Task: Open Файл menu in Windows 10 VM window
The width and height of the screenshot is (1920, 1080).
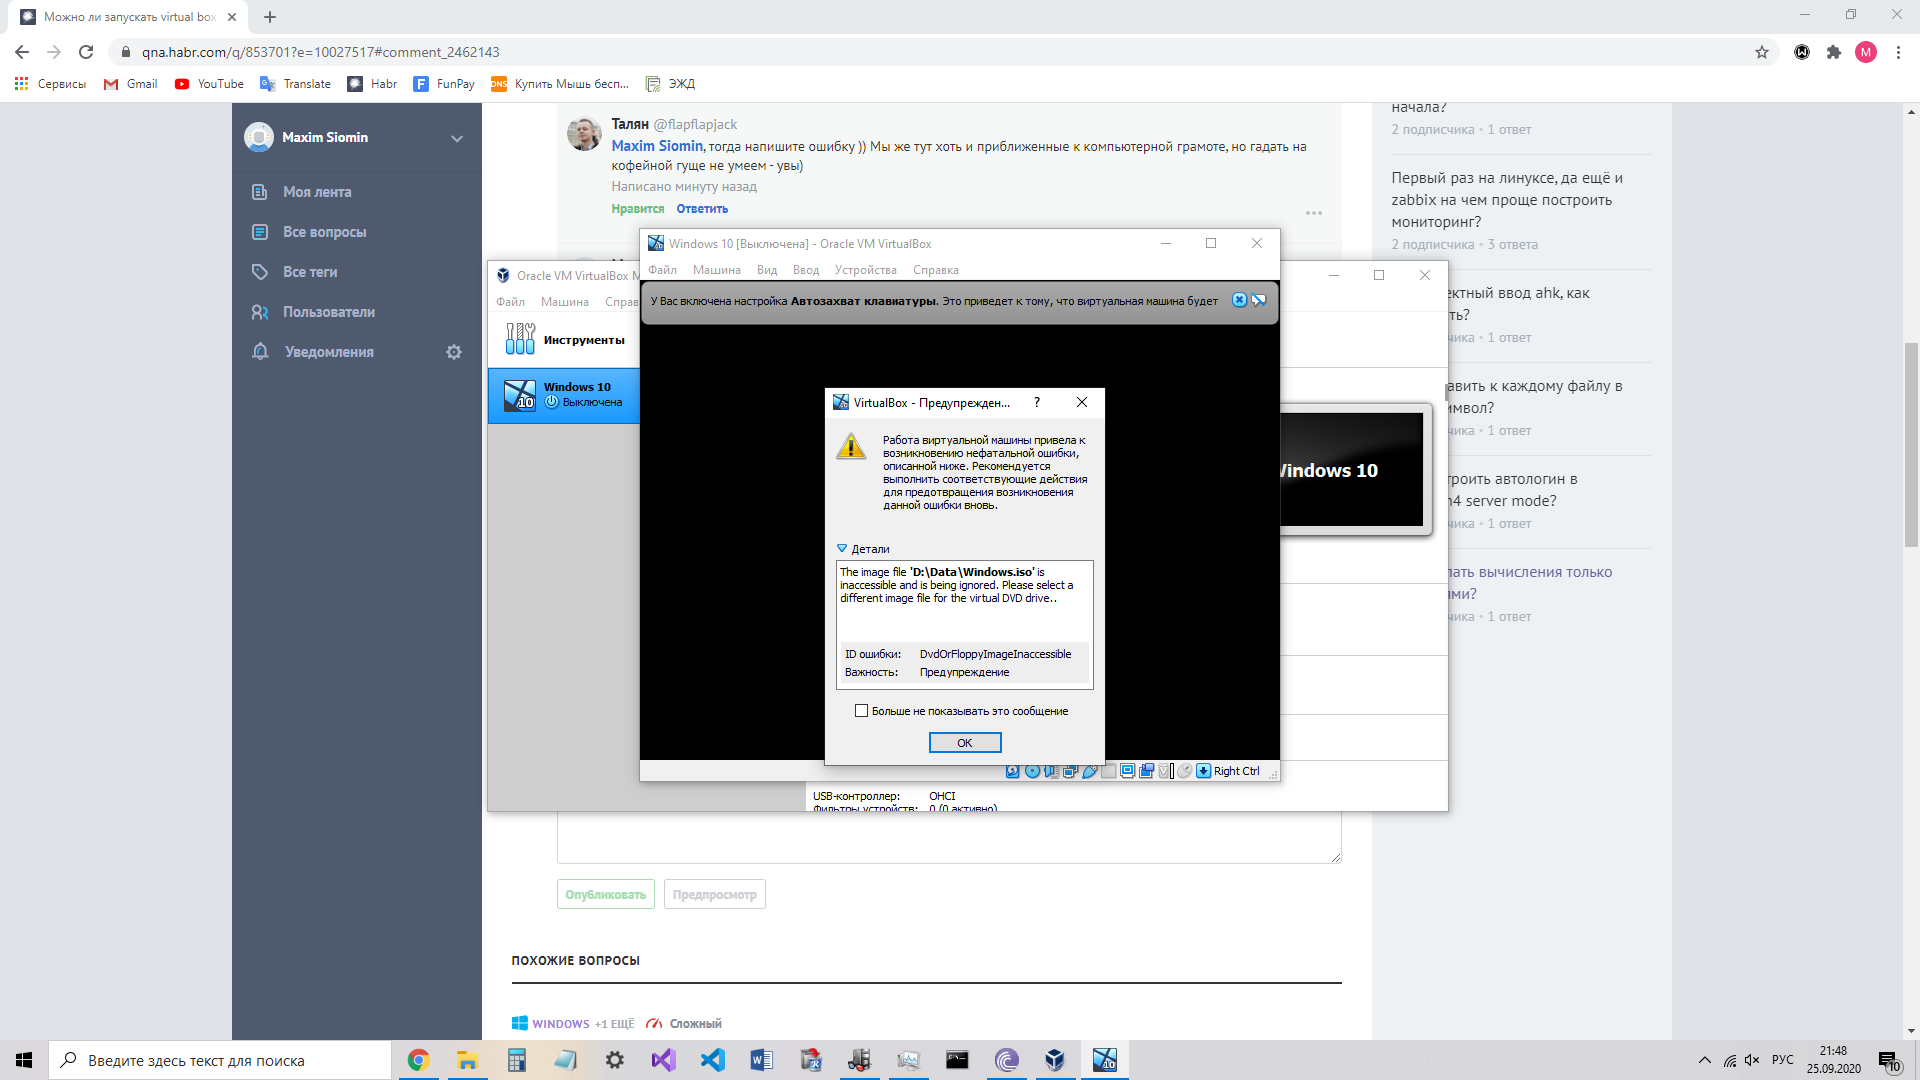Action: click(x=662, y=270)
